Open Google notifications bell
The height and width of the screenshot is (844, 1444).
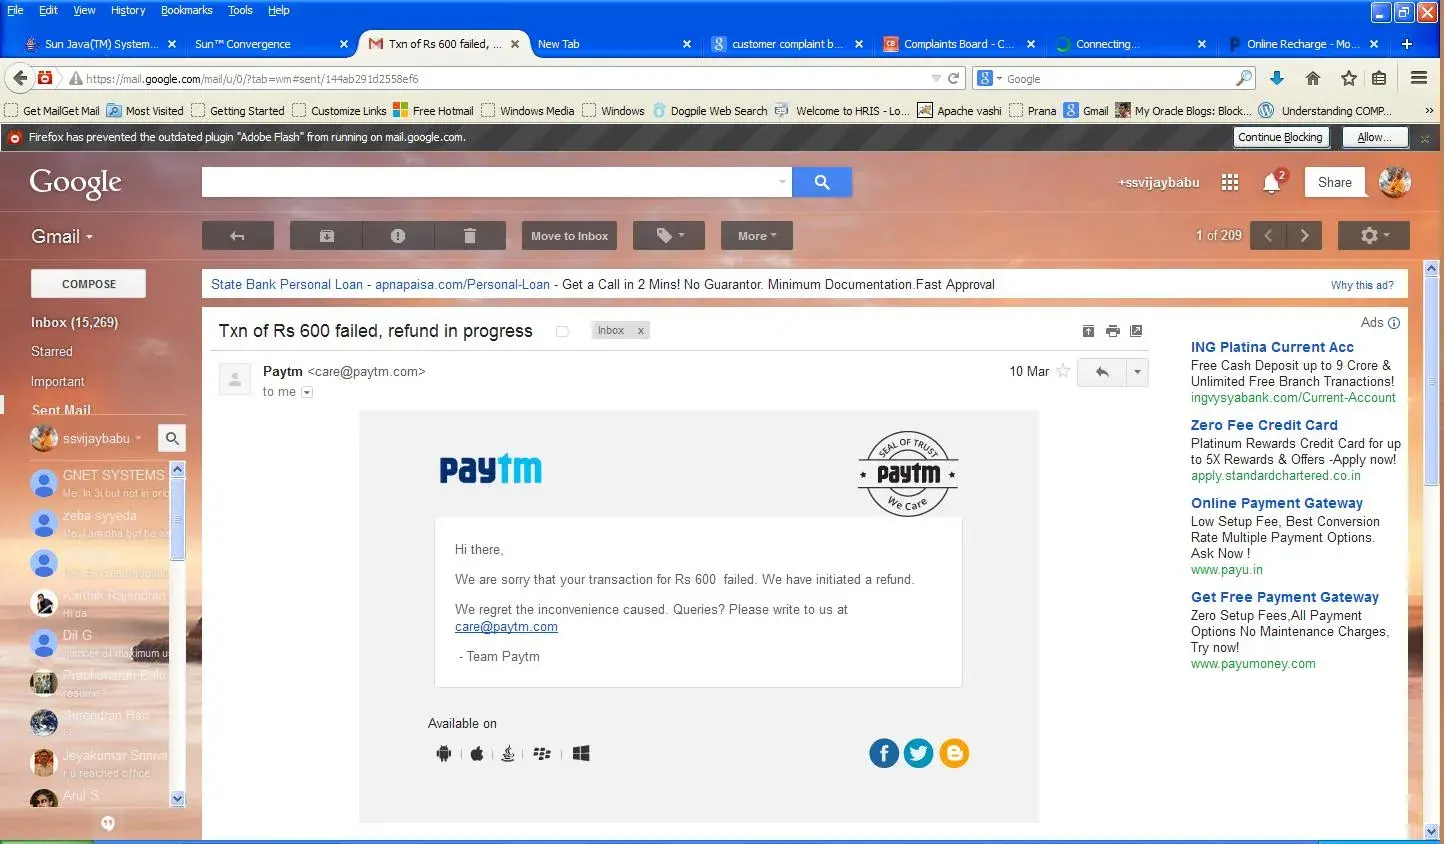[x=1271, y=182]
